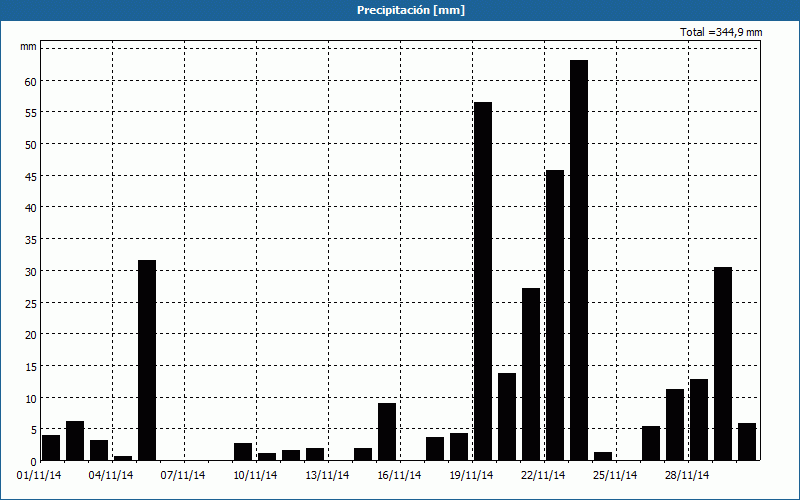Click the 'mm' unit label above the y-axis

[28, 47]
